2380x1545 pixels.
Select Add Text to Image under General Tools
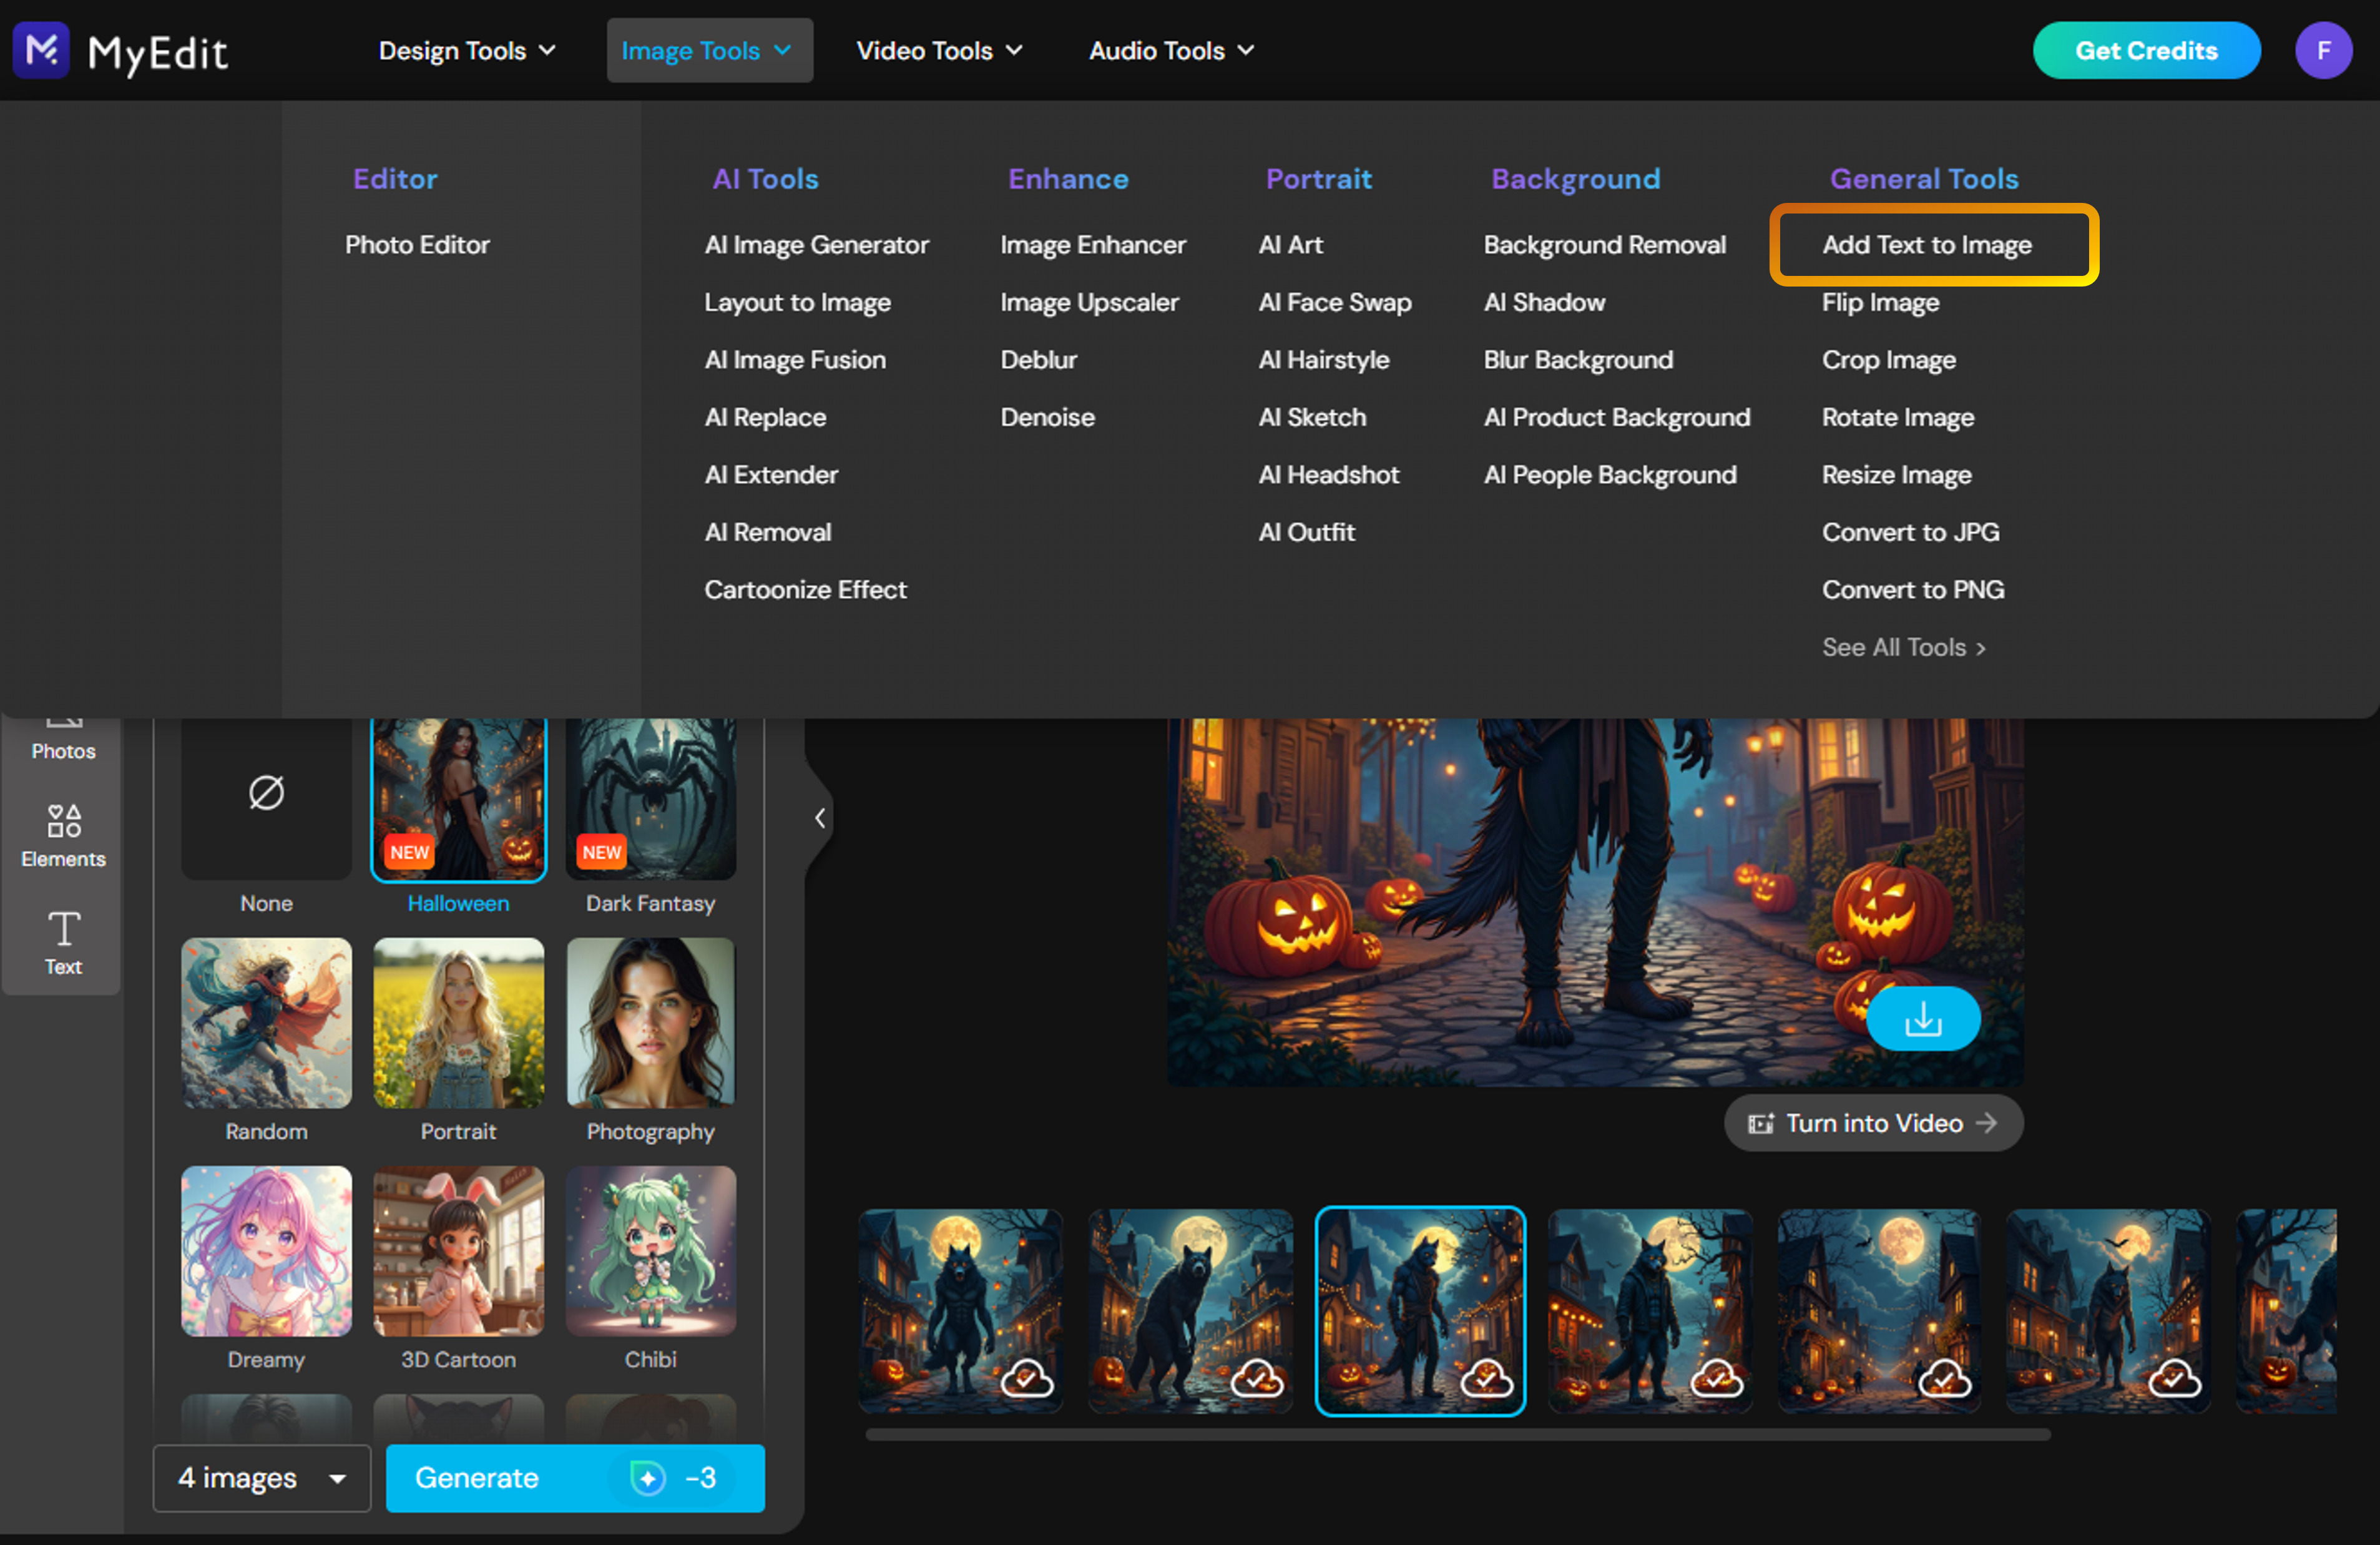pyautogui.click(x=1927, y=244)
